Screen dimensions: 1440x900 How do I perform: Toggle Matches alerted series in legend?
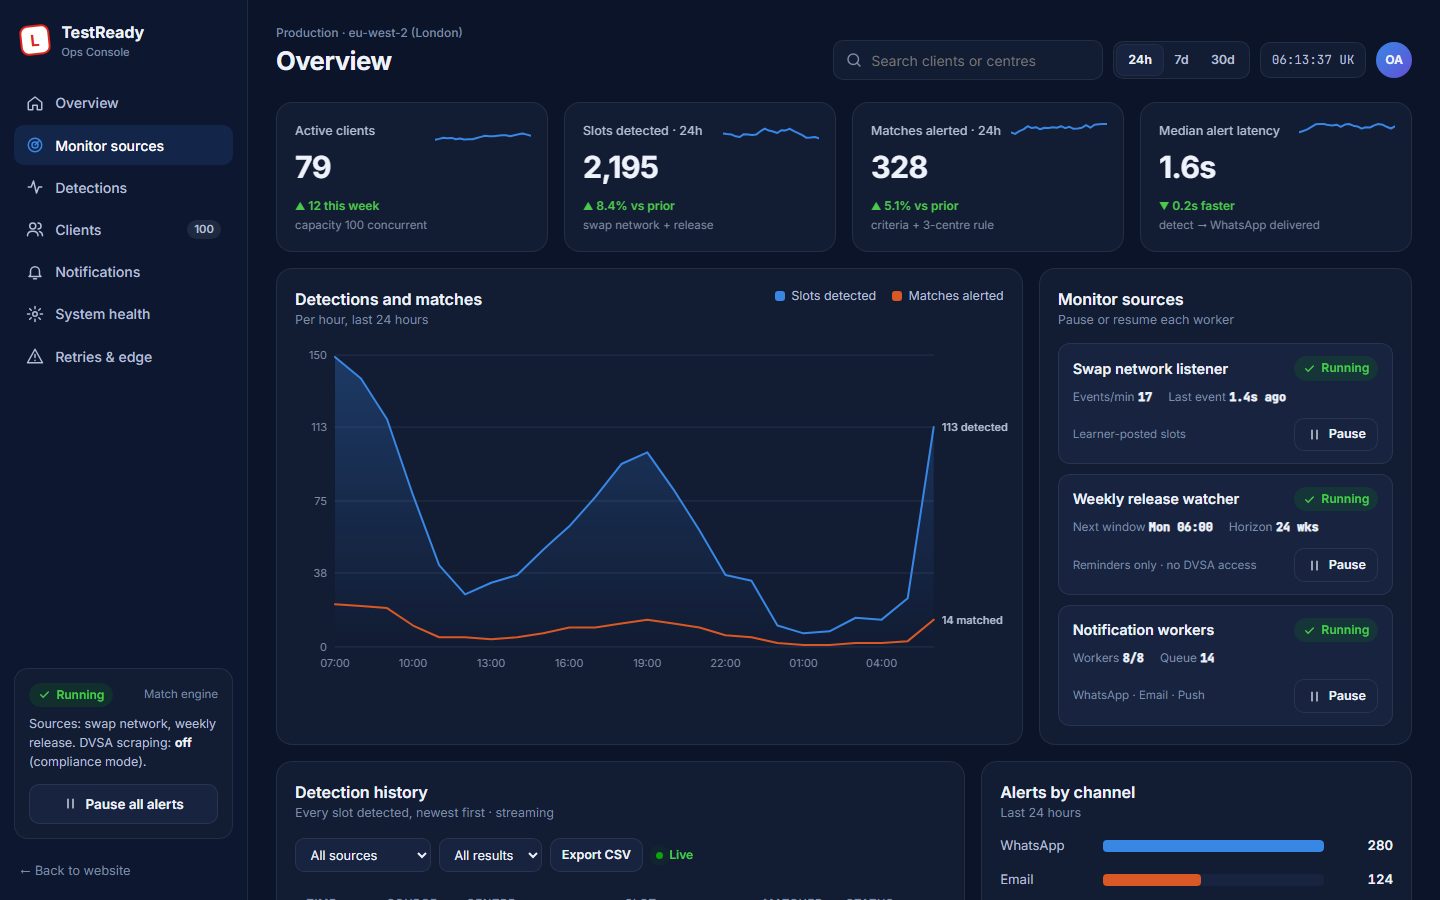click(947, 296)
